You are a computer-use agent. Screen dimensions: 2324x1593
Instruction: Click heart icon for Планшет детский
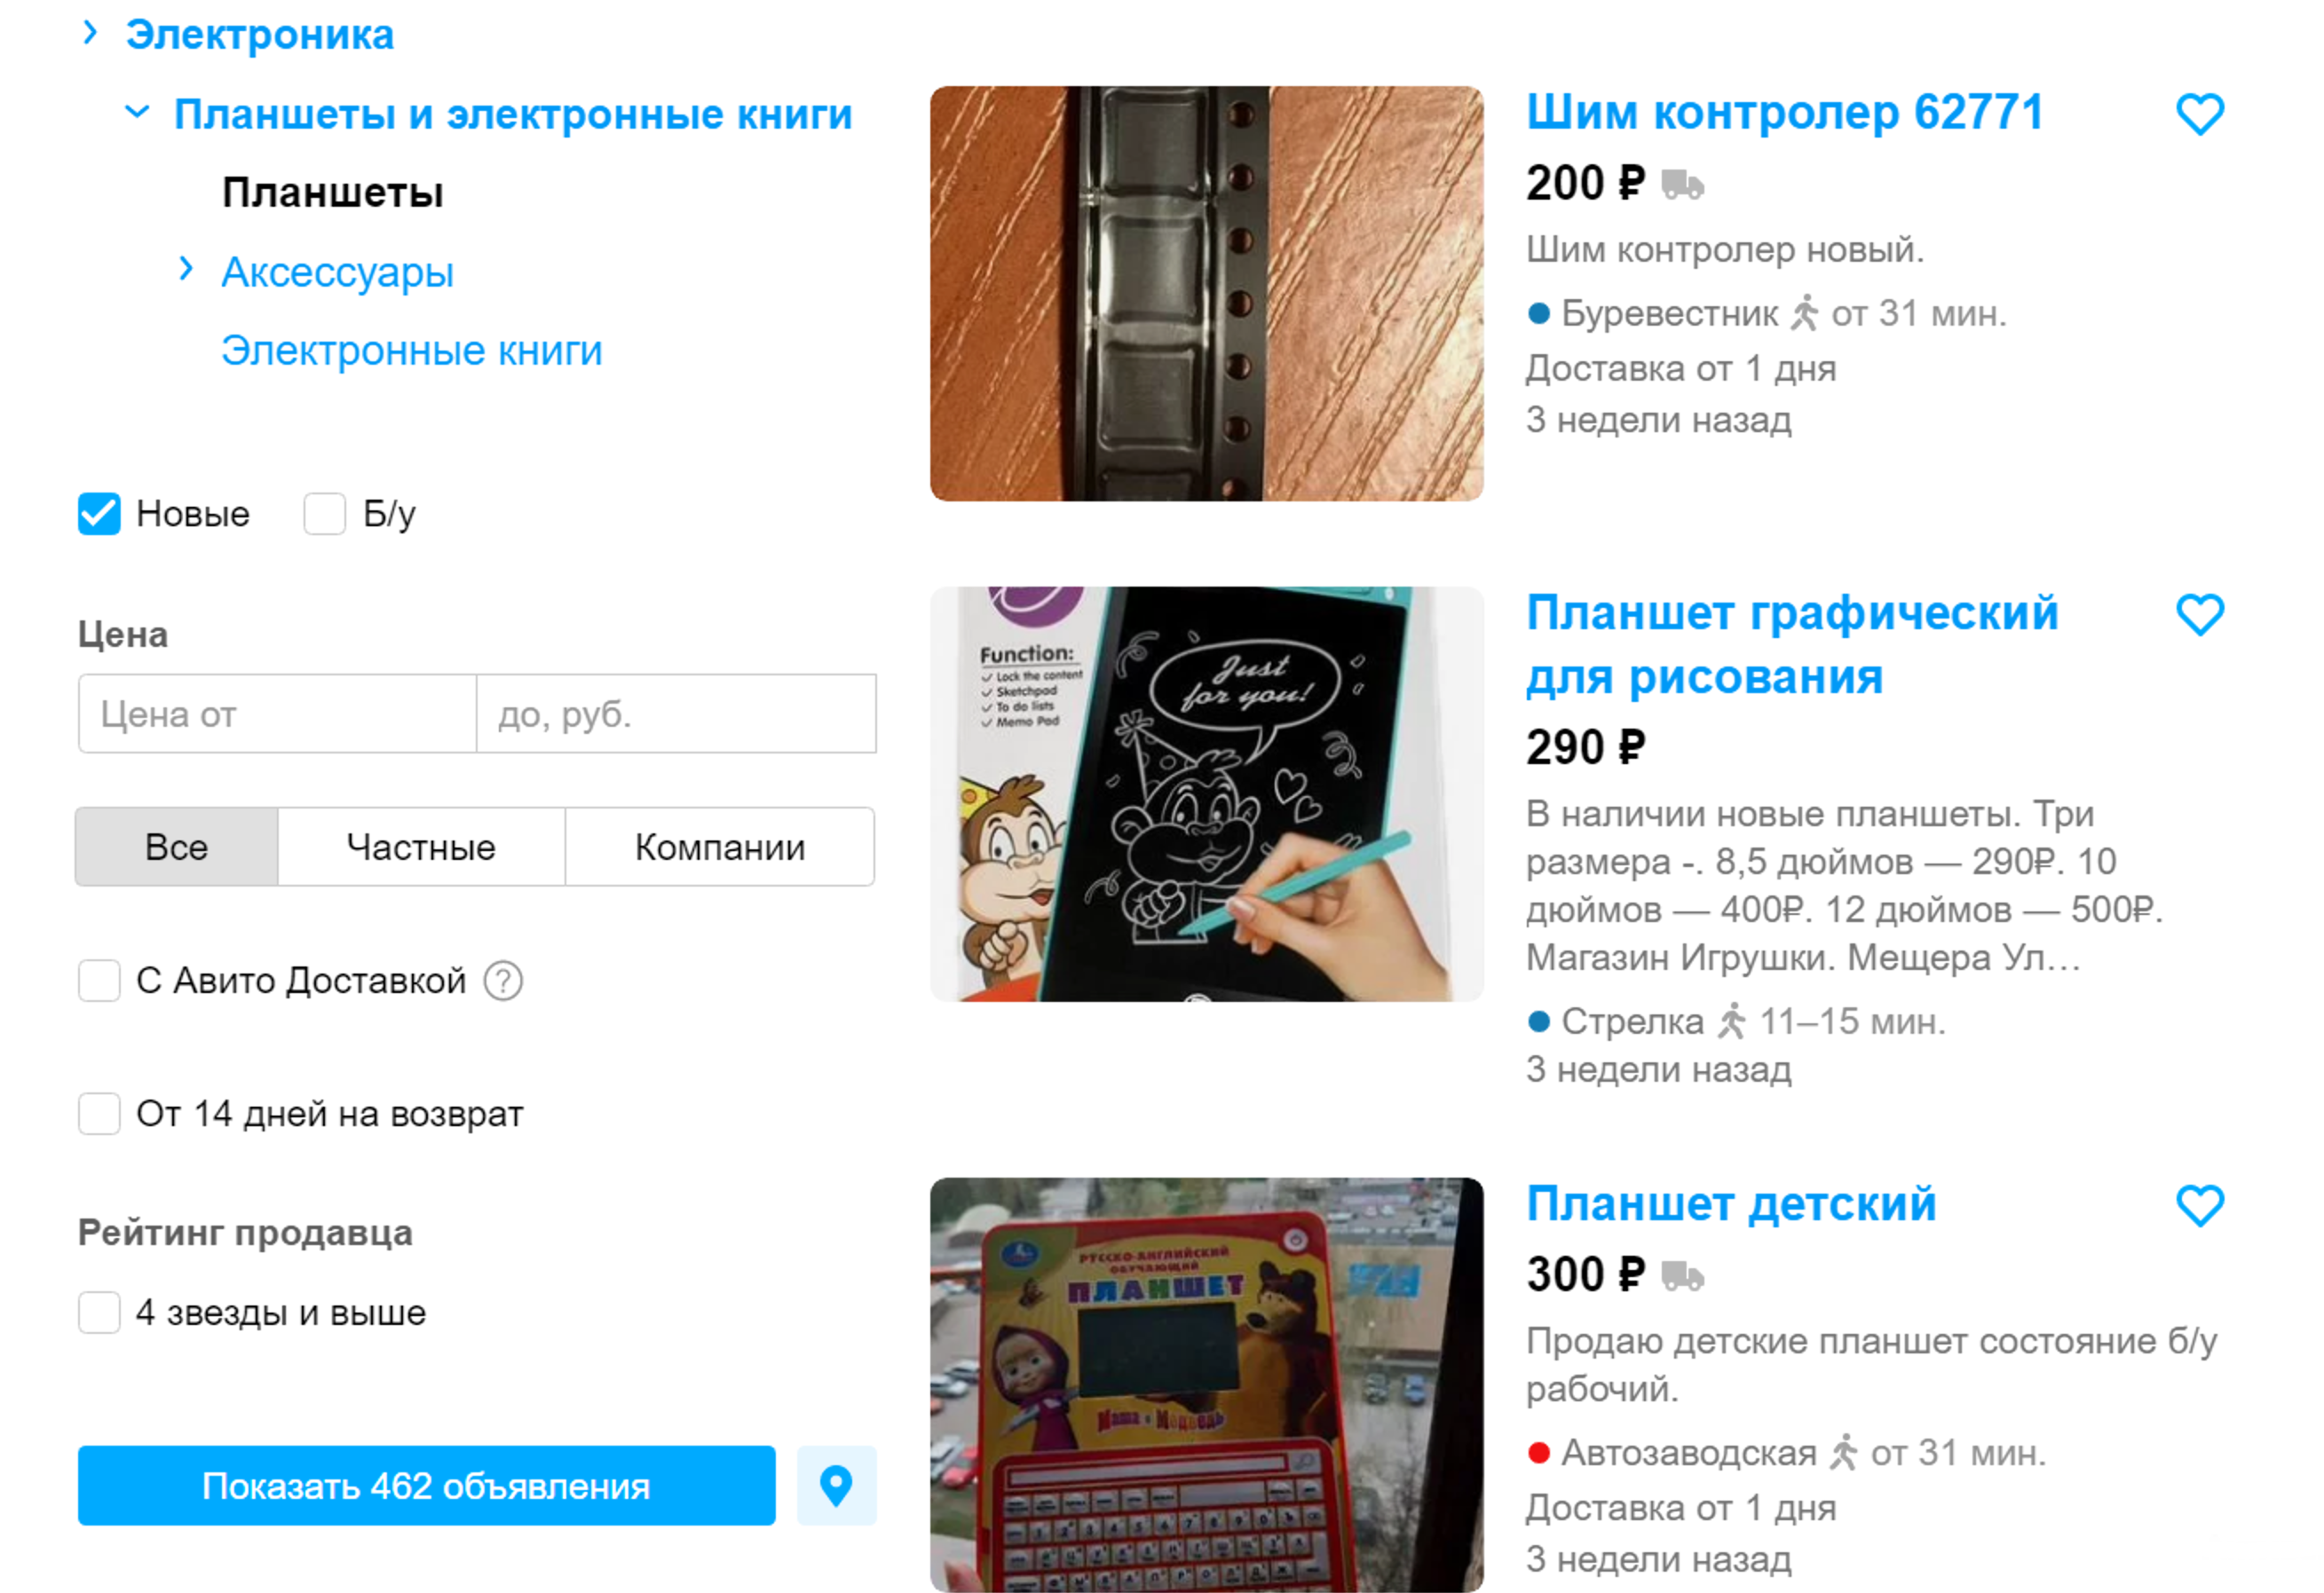[2199, 1205]
